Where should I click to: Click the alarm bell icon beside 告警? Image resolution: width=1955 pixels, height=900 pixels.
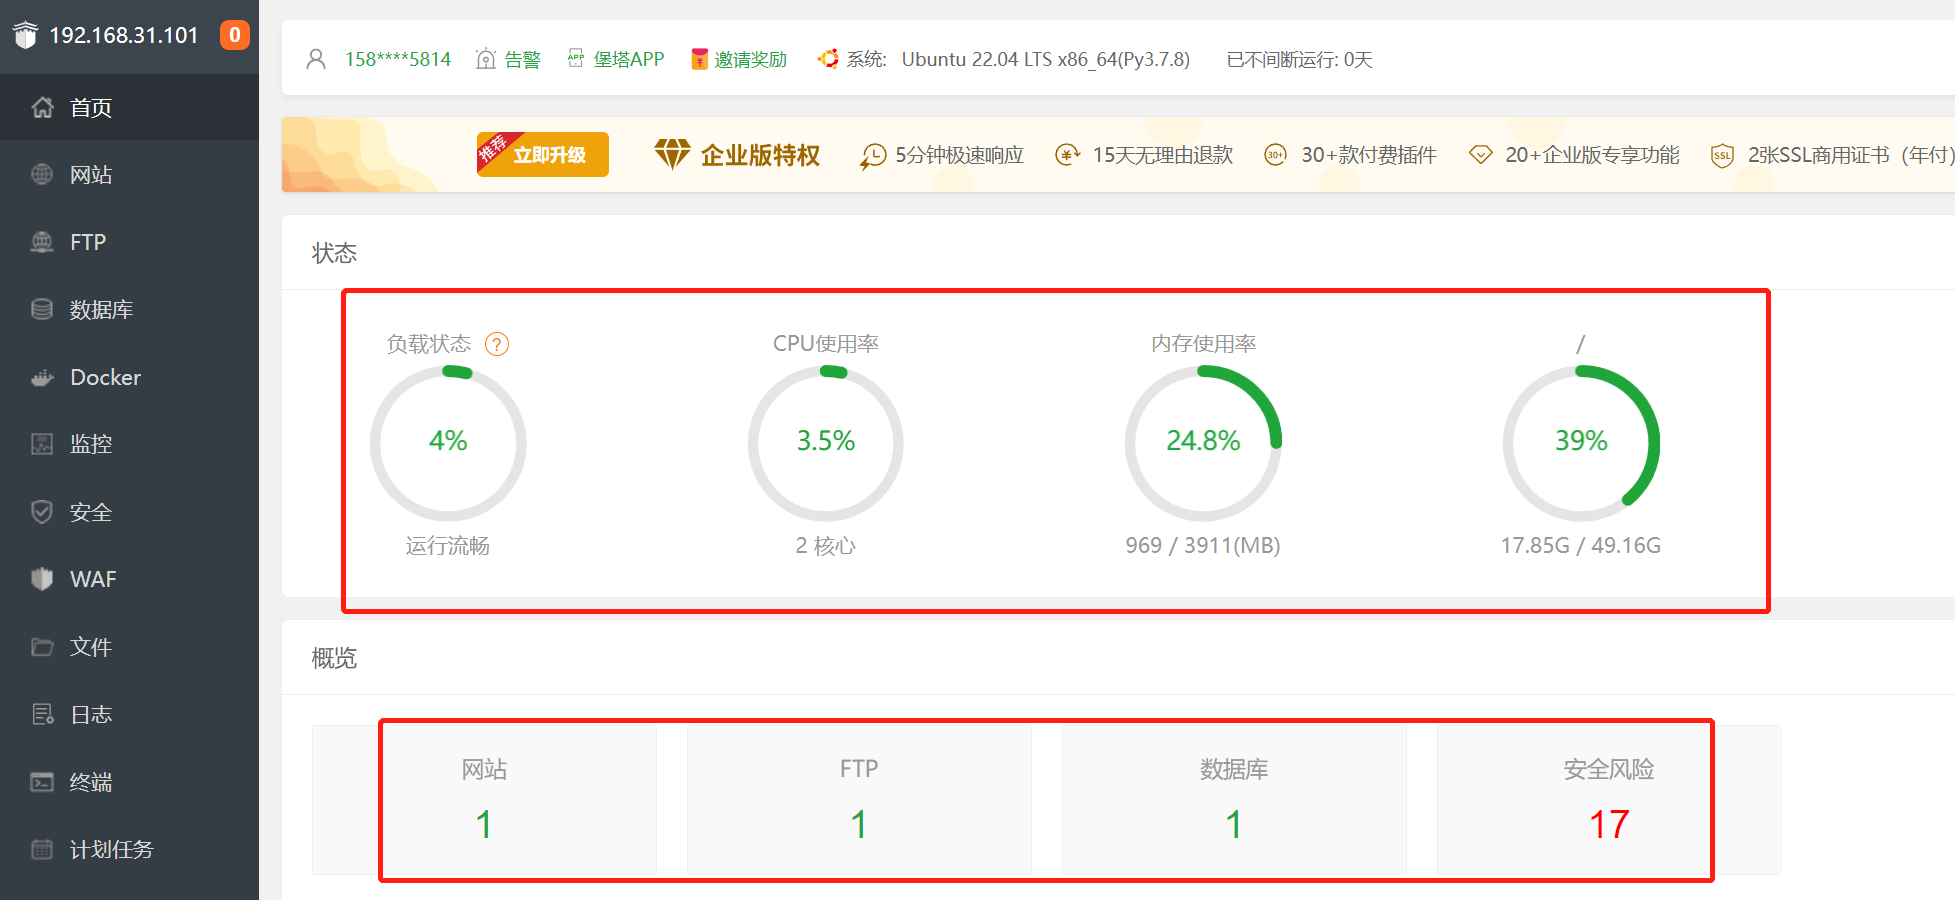(486, 59)
